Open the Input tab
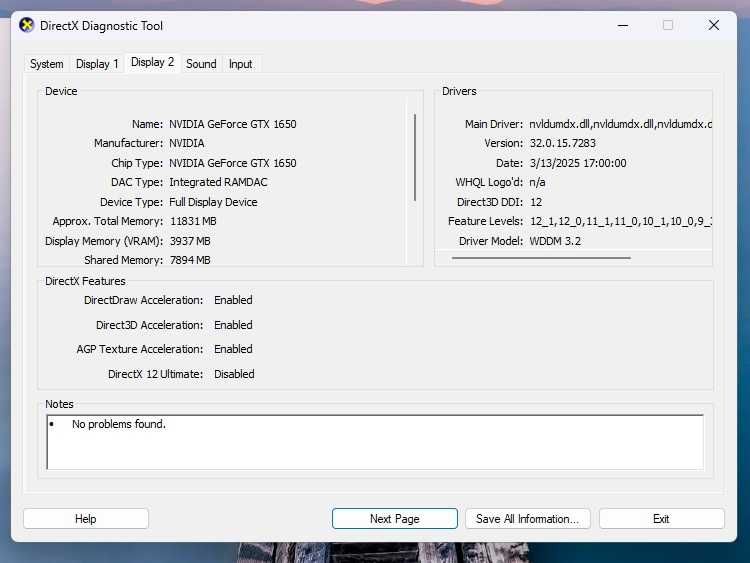 click(x=240, y=64)
